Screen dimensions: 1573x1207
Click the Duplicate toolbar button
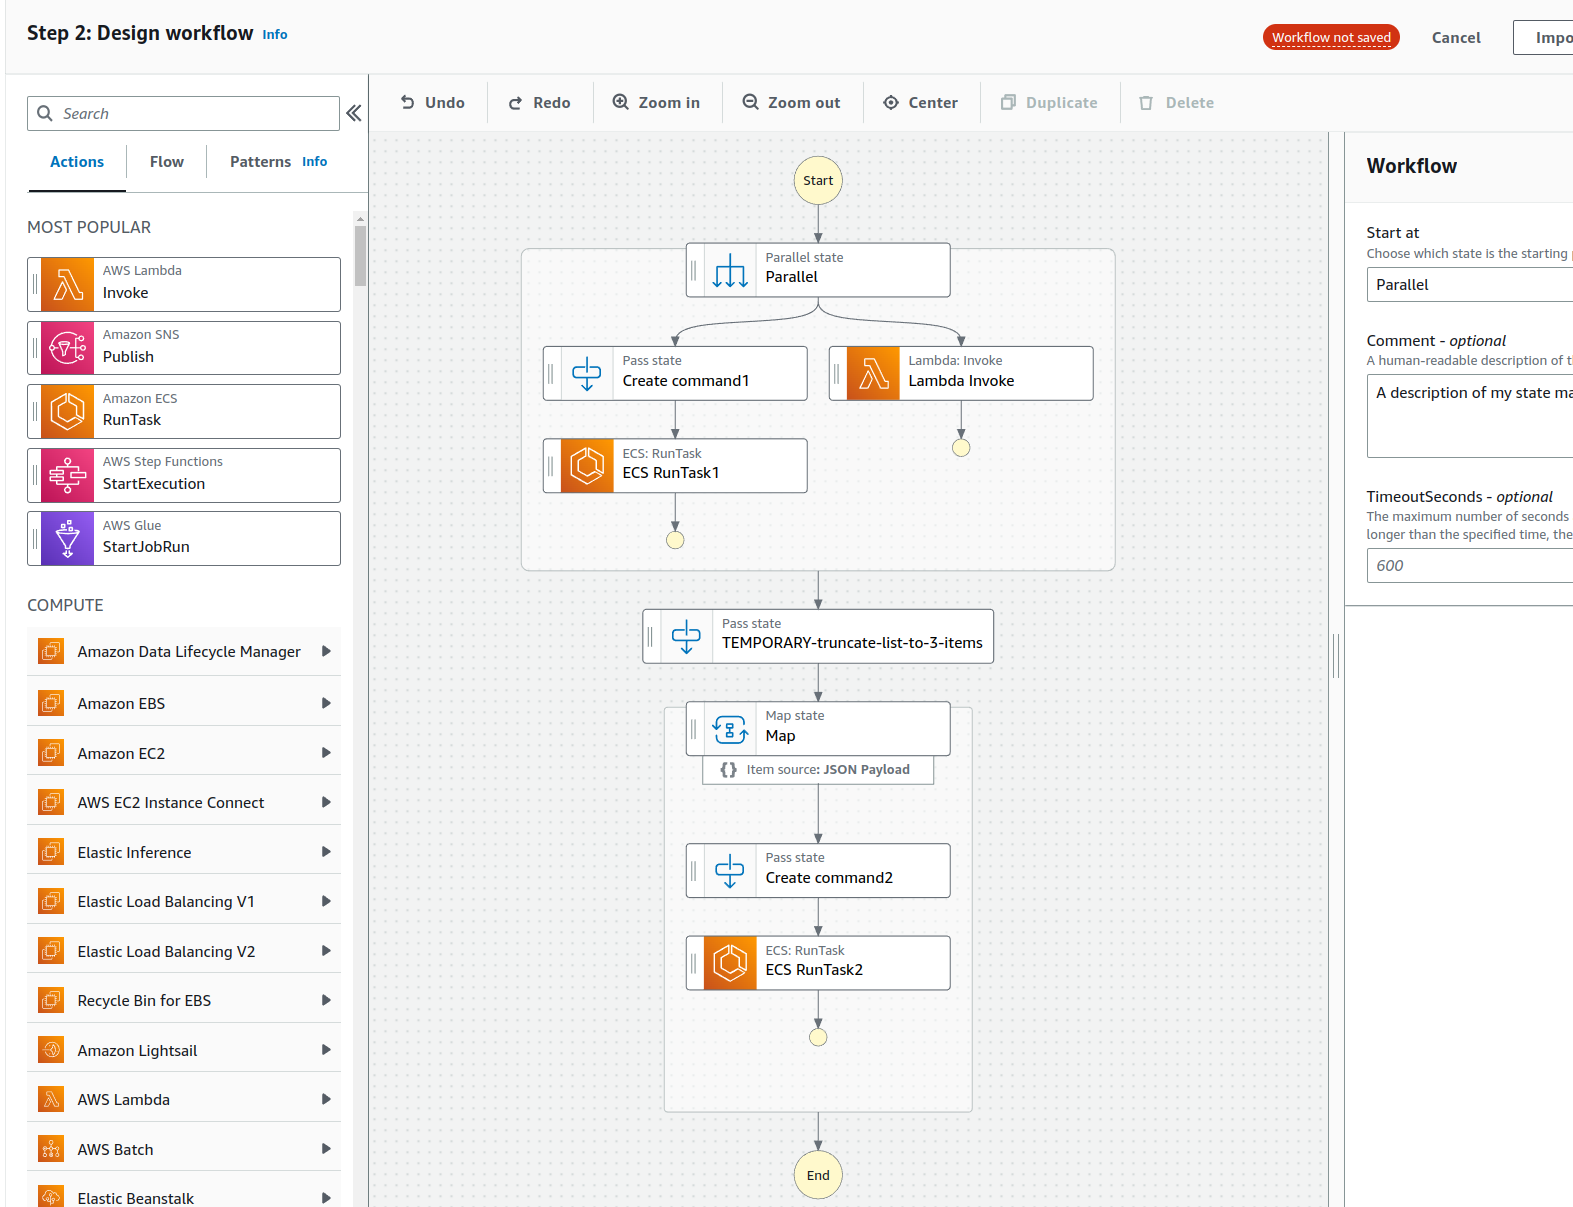(x=1050, y=103)
